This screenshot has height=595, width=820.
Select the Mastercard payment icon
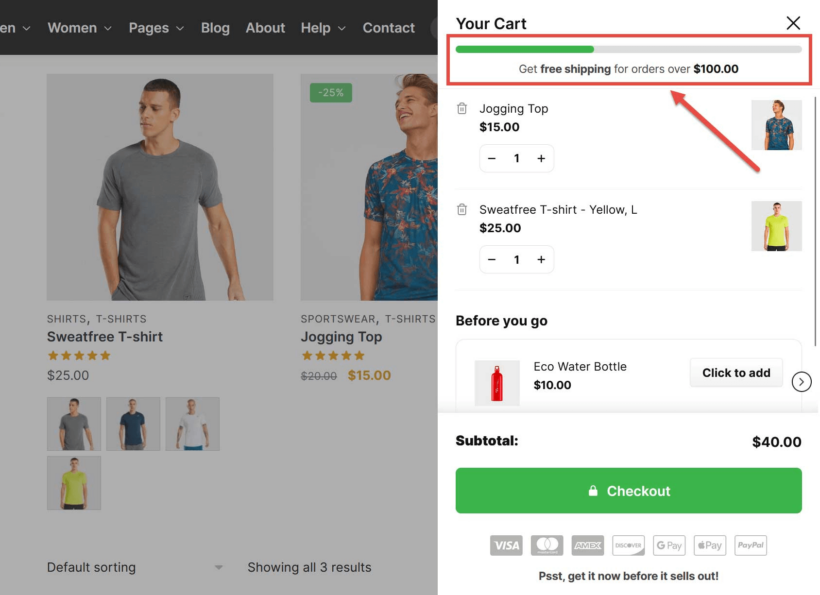[547, 545]
